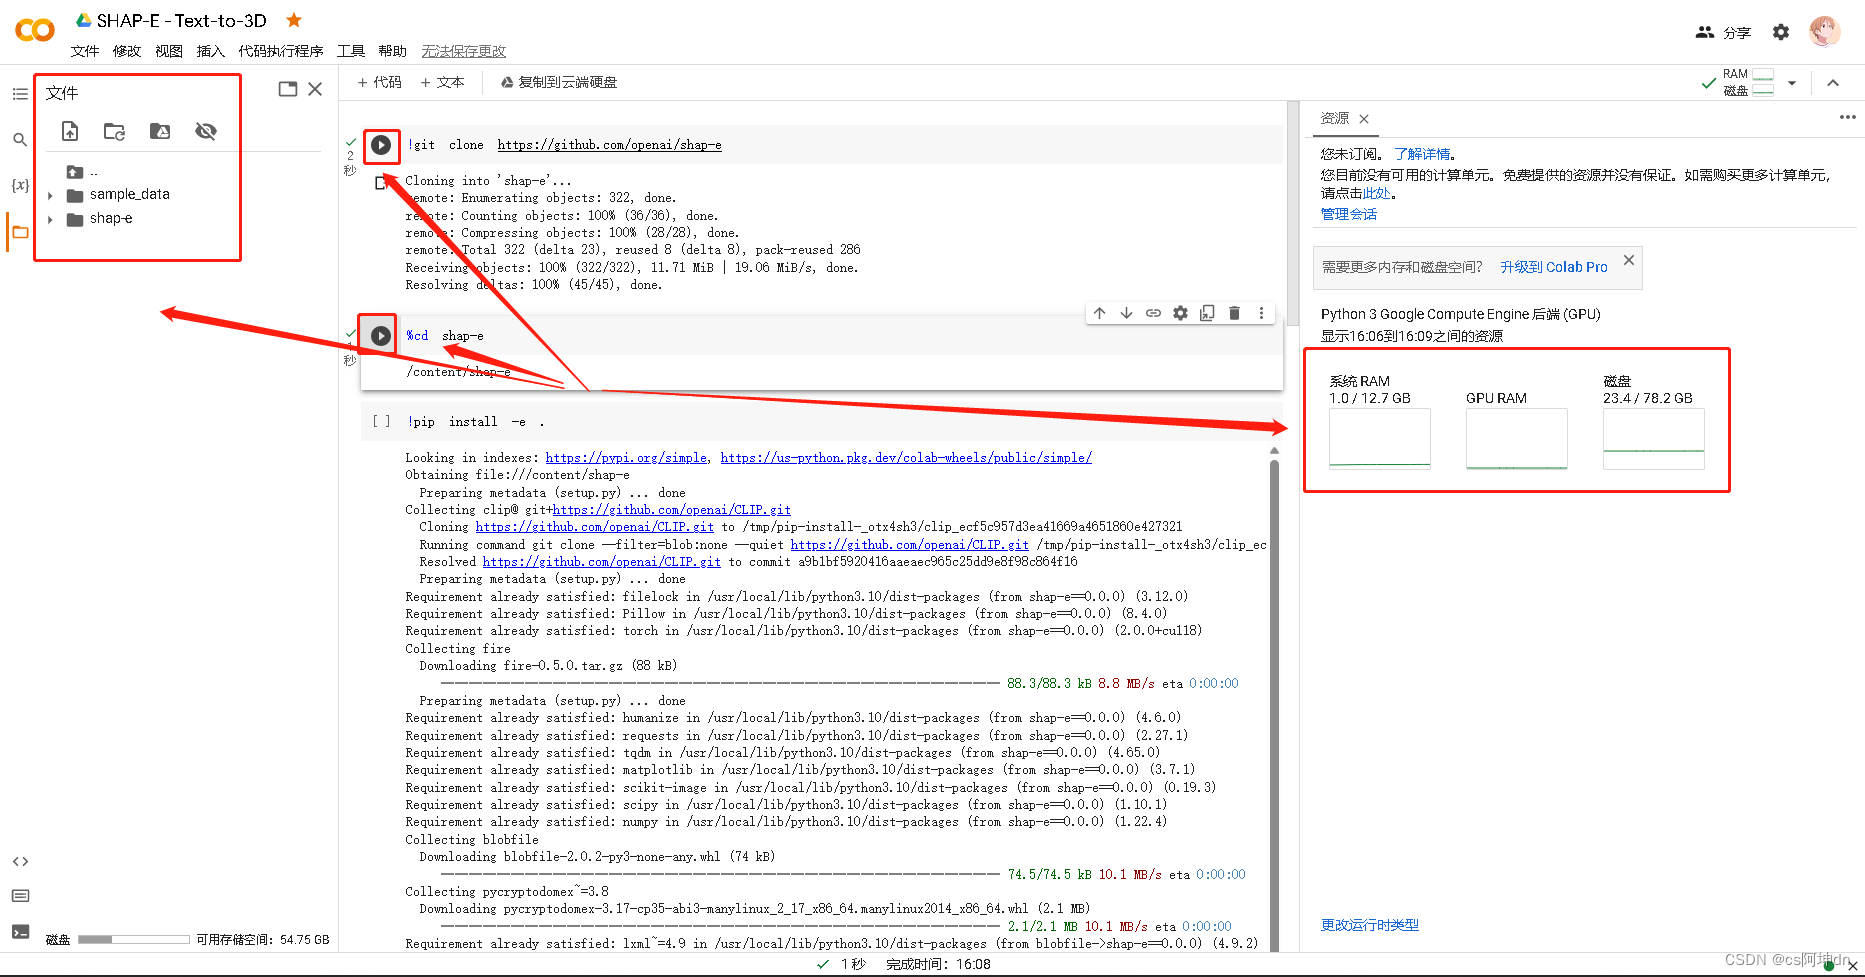The image size is (1865, 977).
Task: Expand the shap-e folder
Action: coord(51,219)
